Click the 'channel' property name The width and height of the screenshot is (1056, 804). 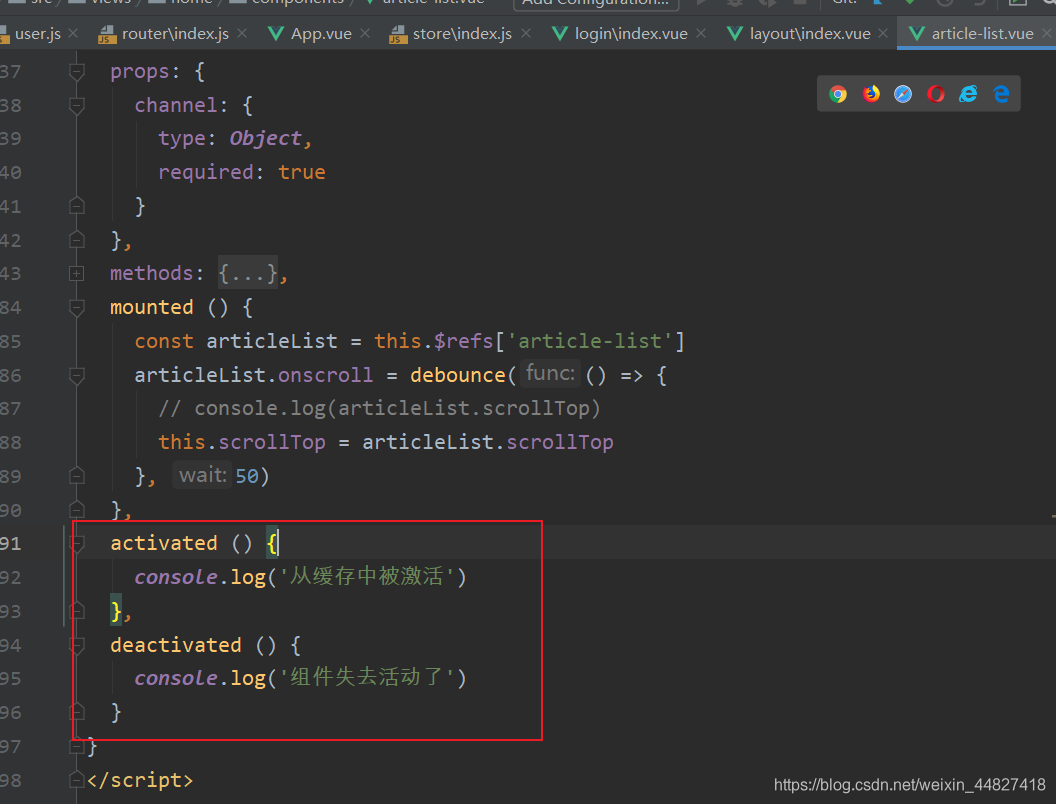(176, 105)
